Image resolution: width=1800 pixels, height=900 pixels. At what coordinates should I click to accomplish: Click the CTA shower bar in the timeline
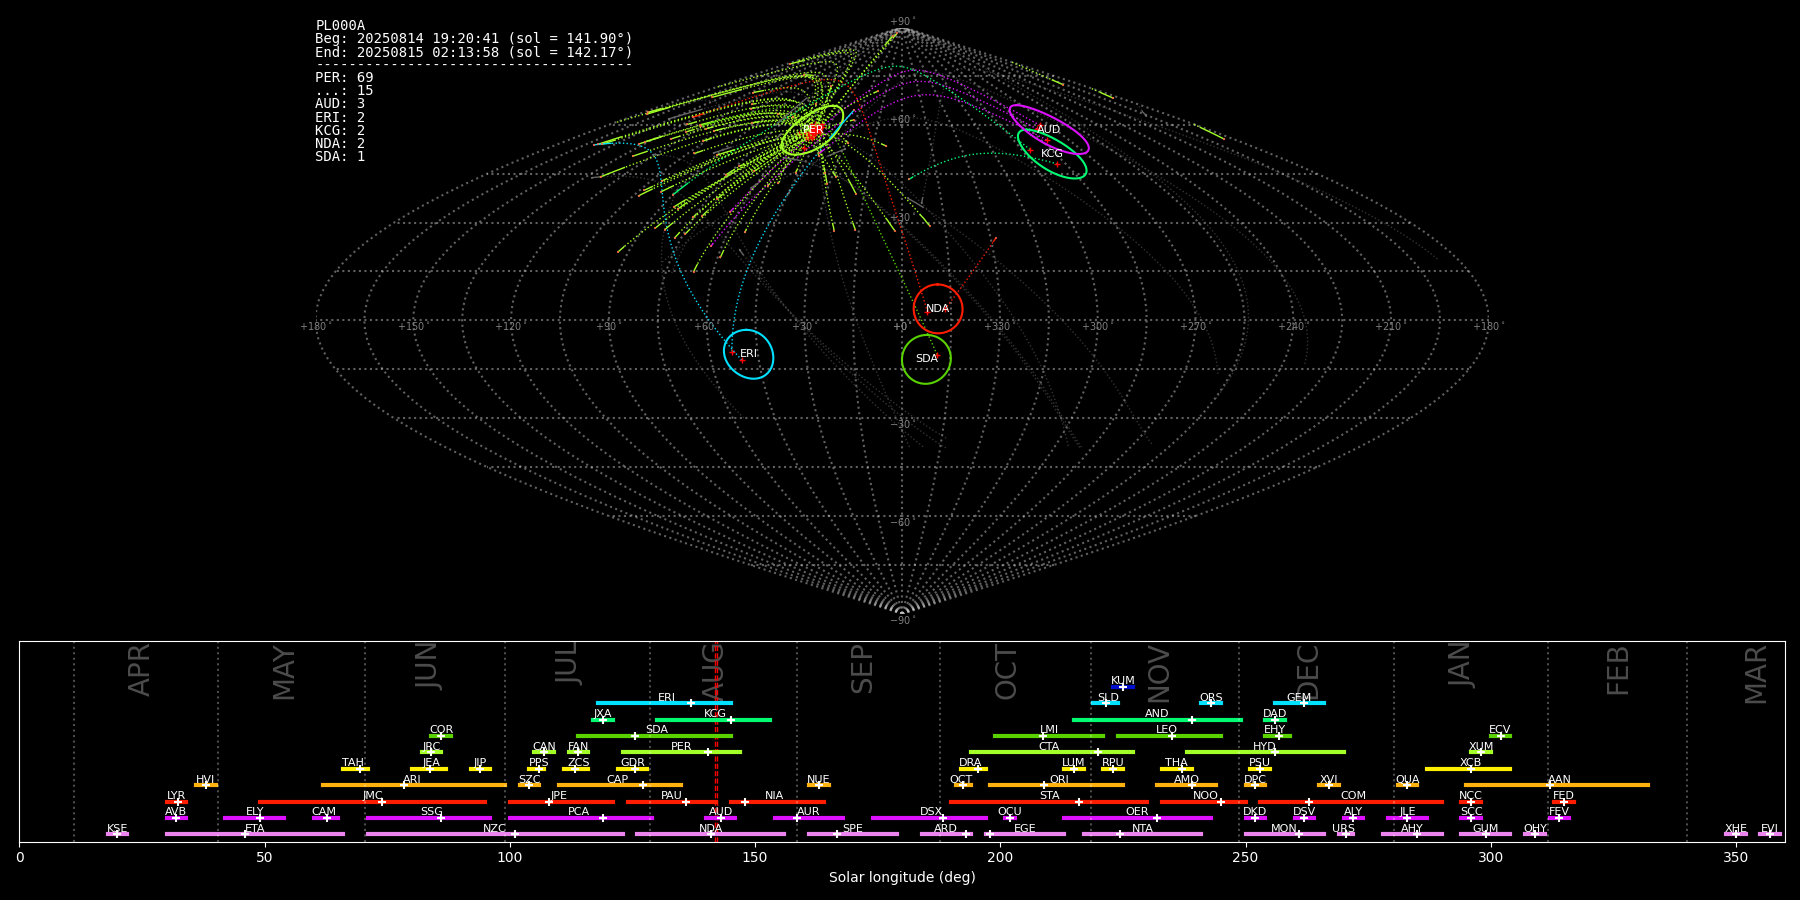coord(1052,752)
